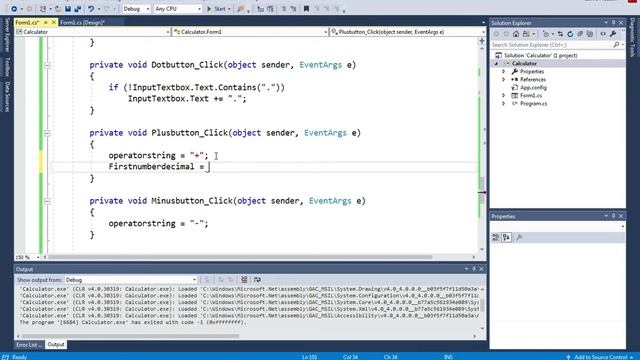Close the Form1.cs editor tab
Screen dimensions: 640x360
pyautogui.click(x=53, y=22)
